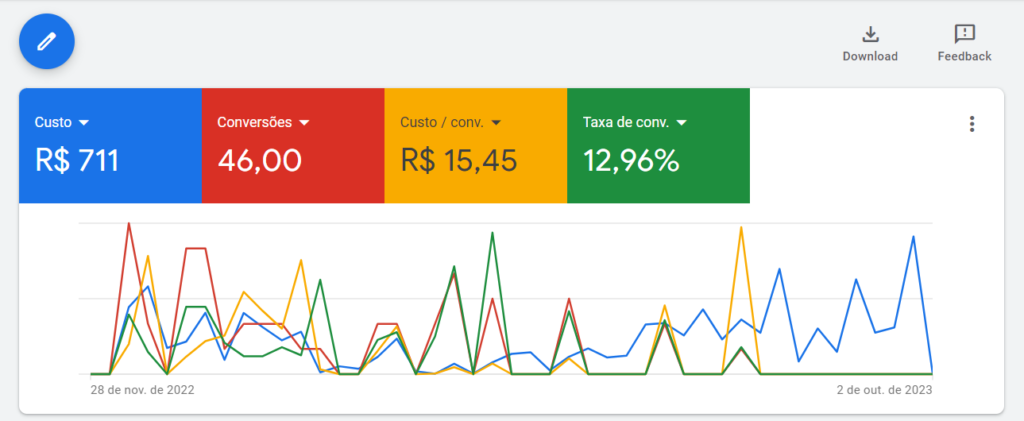Select the blue Custo R$ 711 card
This screenshot has width=1024, height=421.
[110, 146]
